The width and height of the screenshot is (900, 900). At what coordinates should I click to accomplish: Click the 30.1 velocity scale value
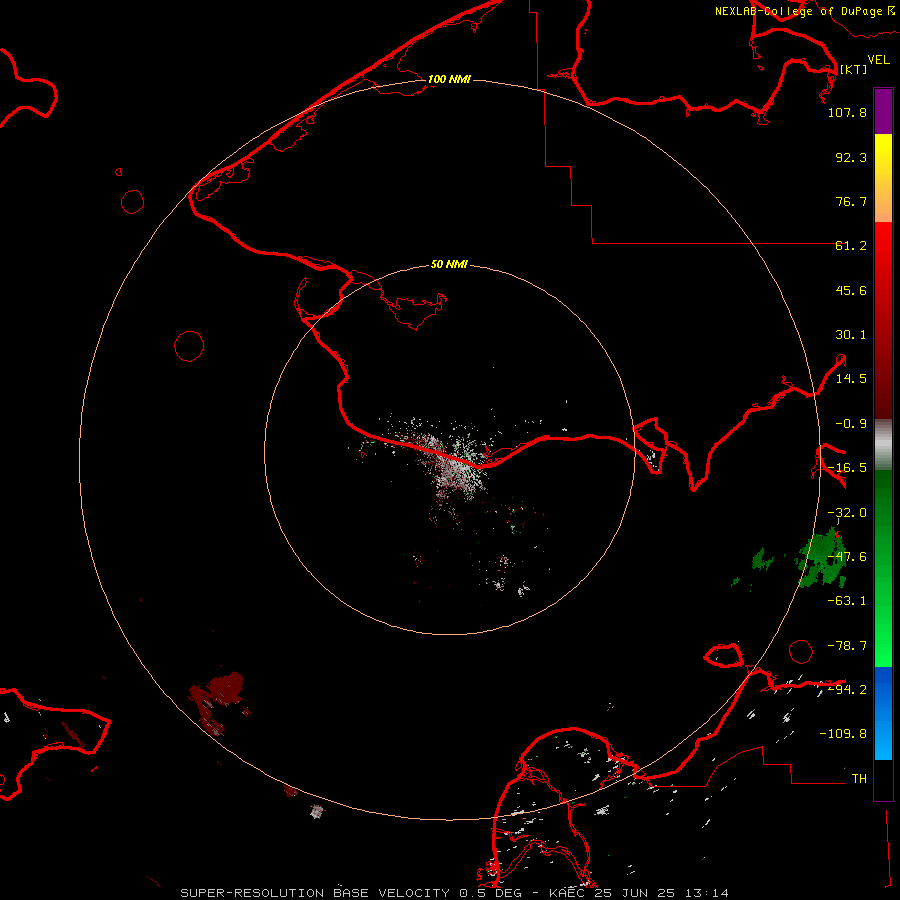[851, 335]
